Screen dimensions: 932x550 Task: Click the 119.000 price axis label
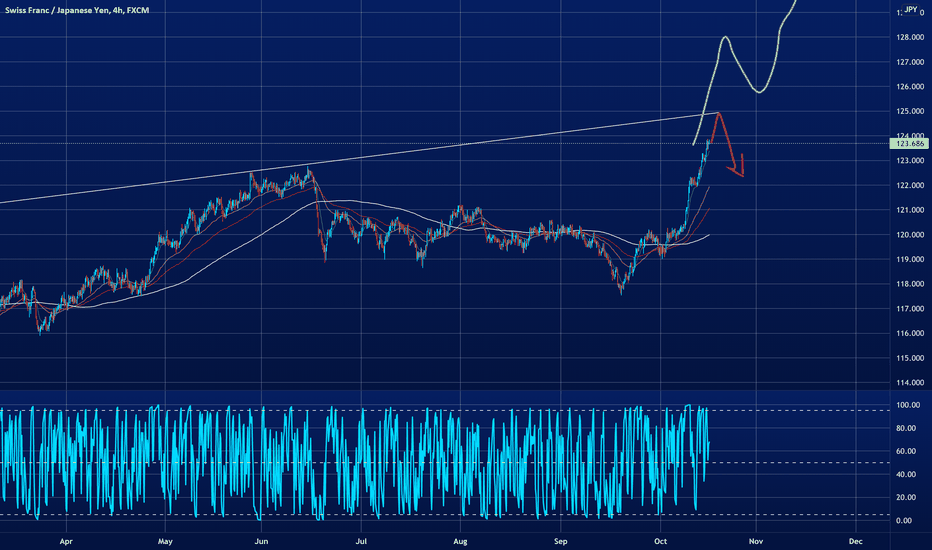(x=910, y=259)
